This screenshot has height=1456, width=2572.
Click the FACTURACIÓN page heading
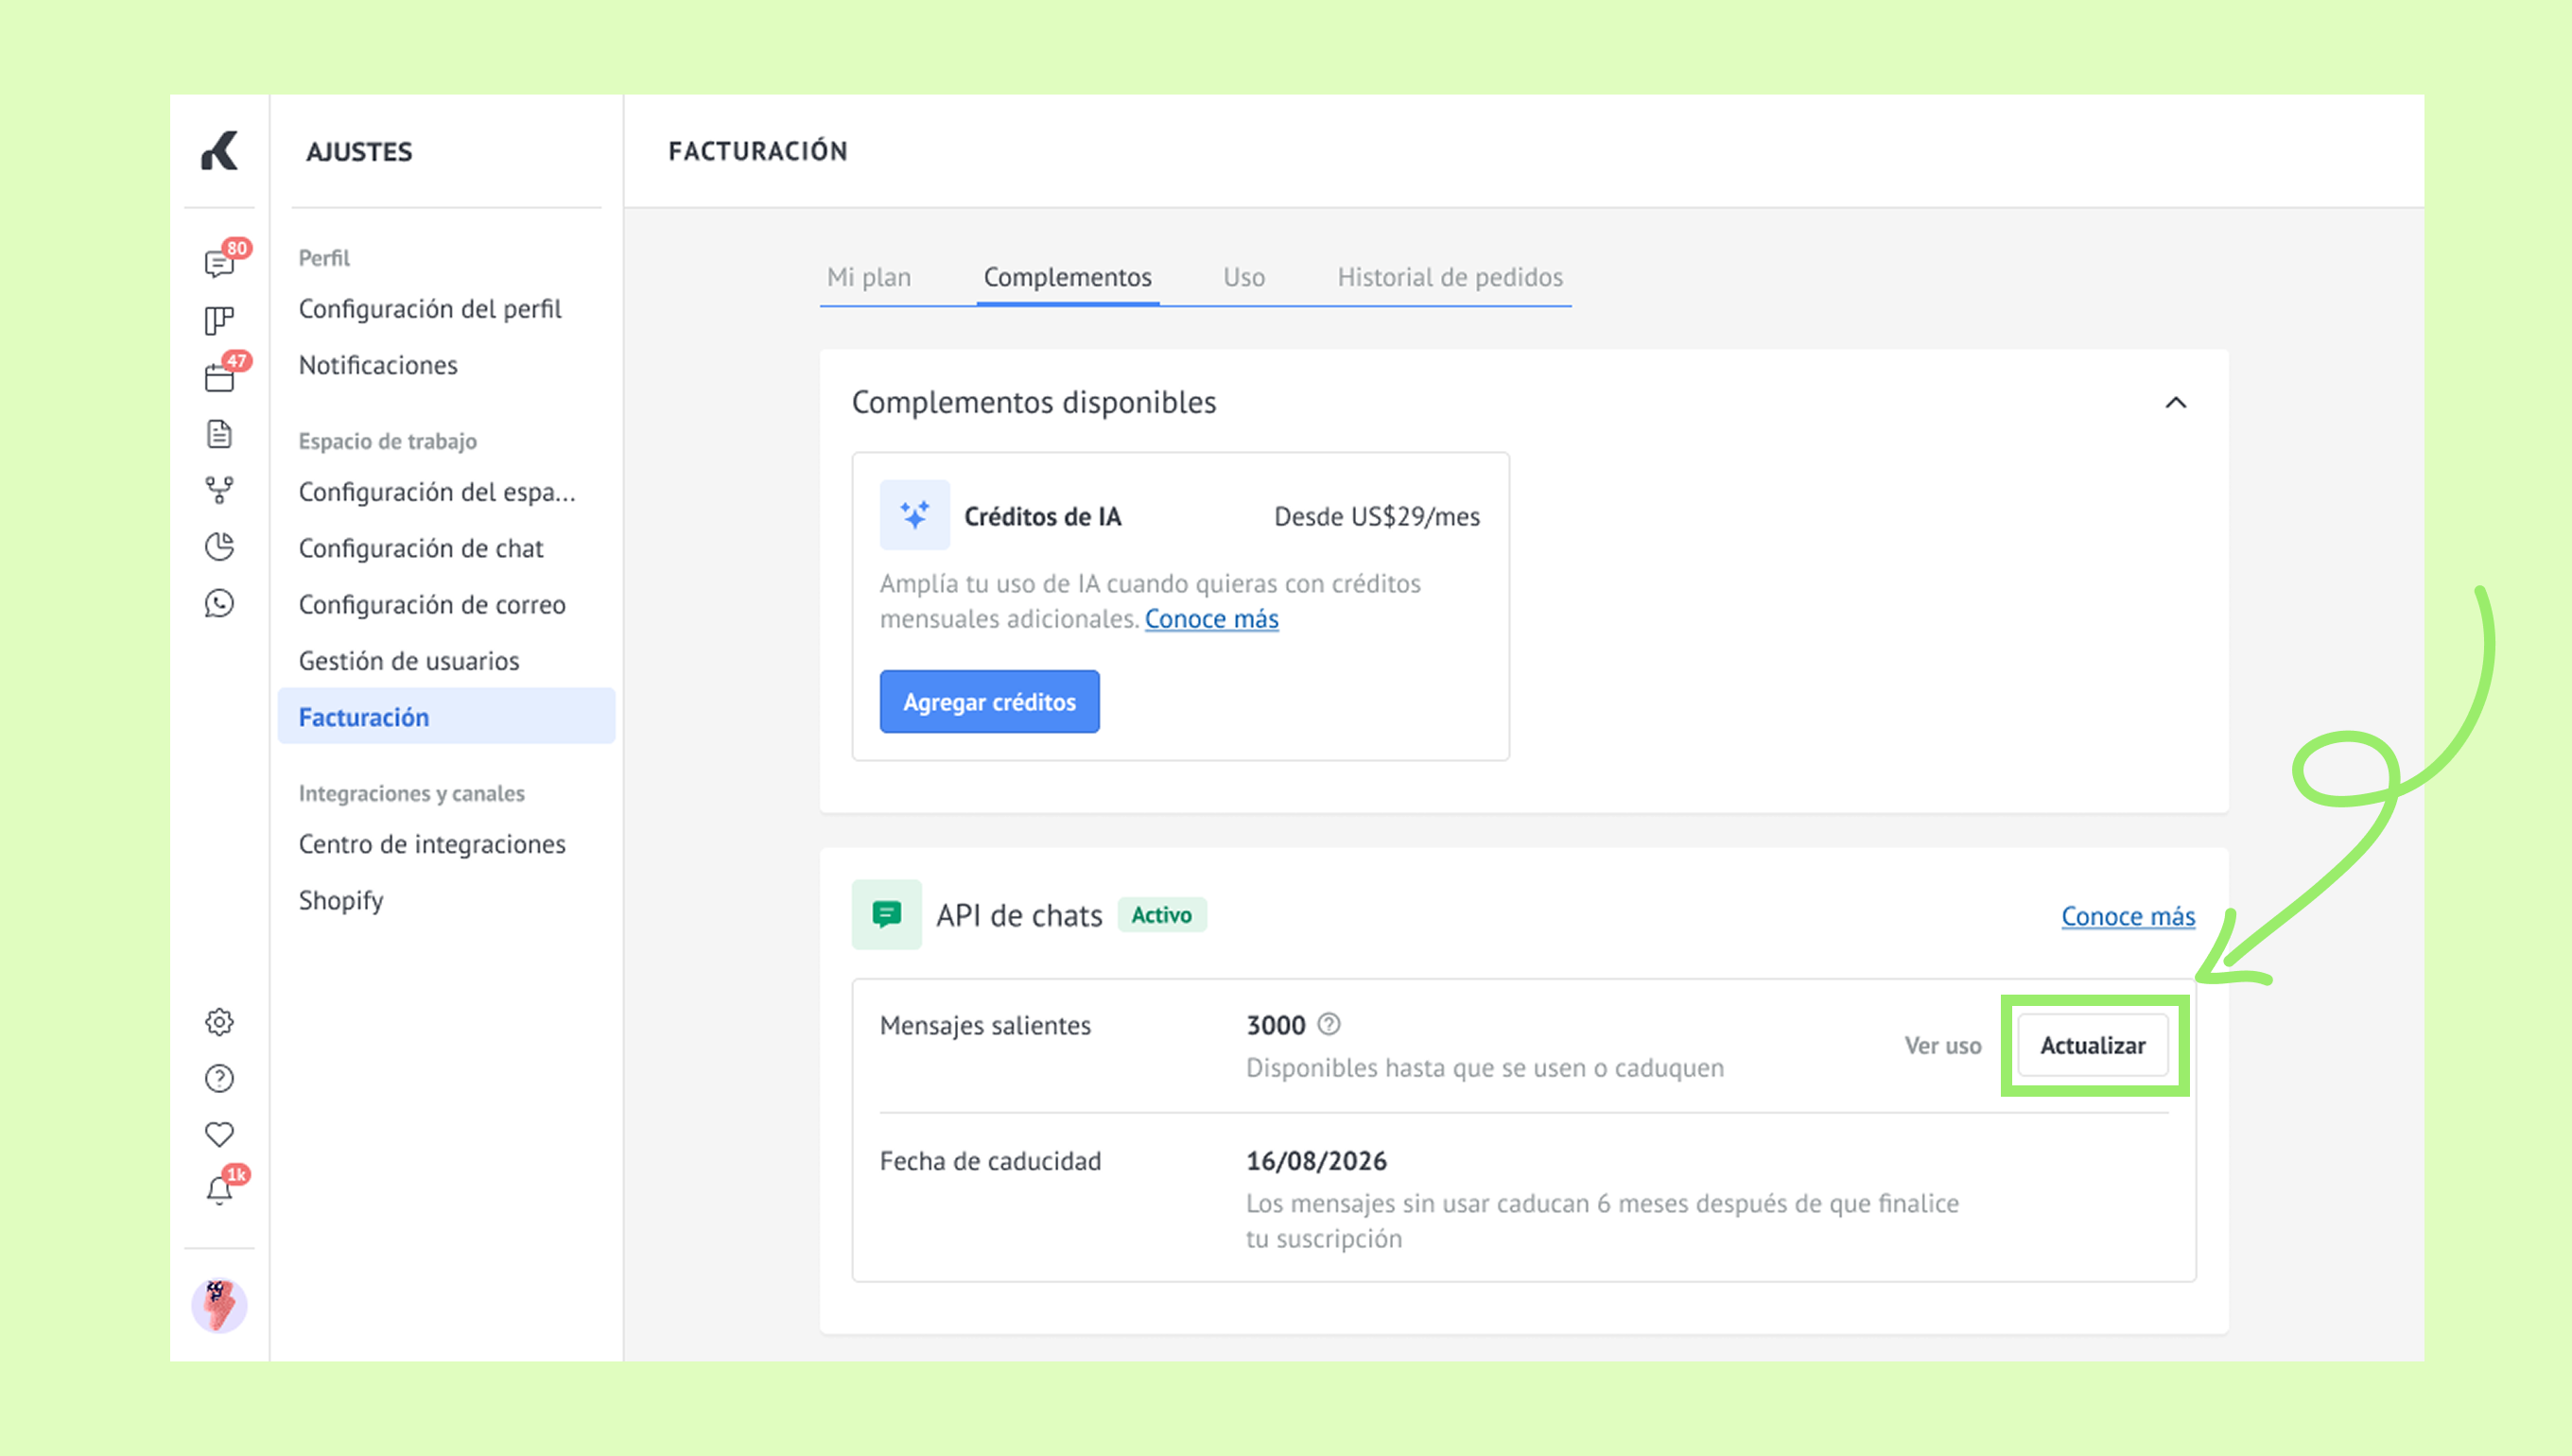coord(758,151)
